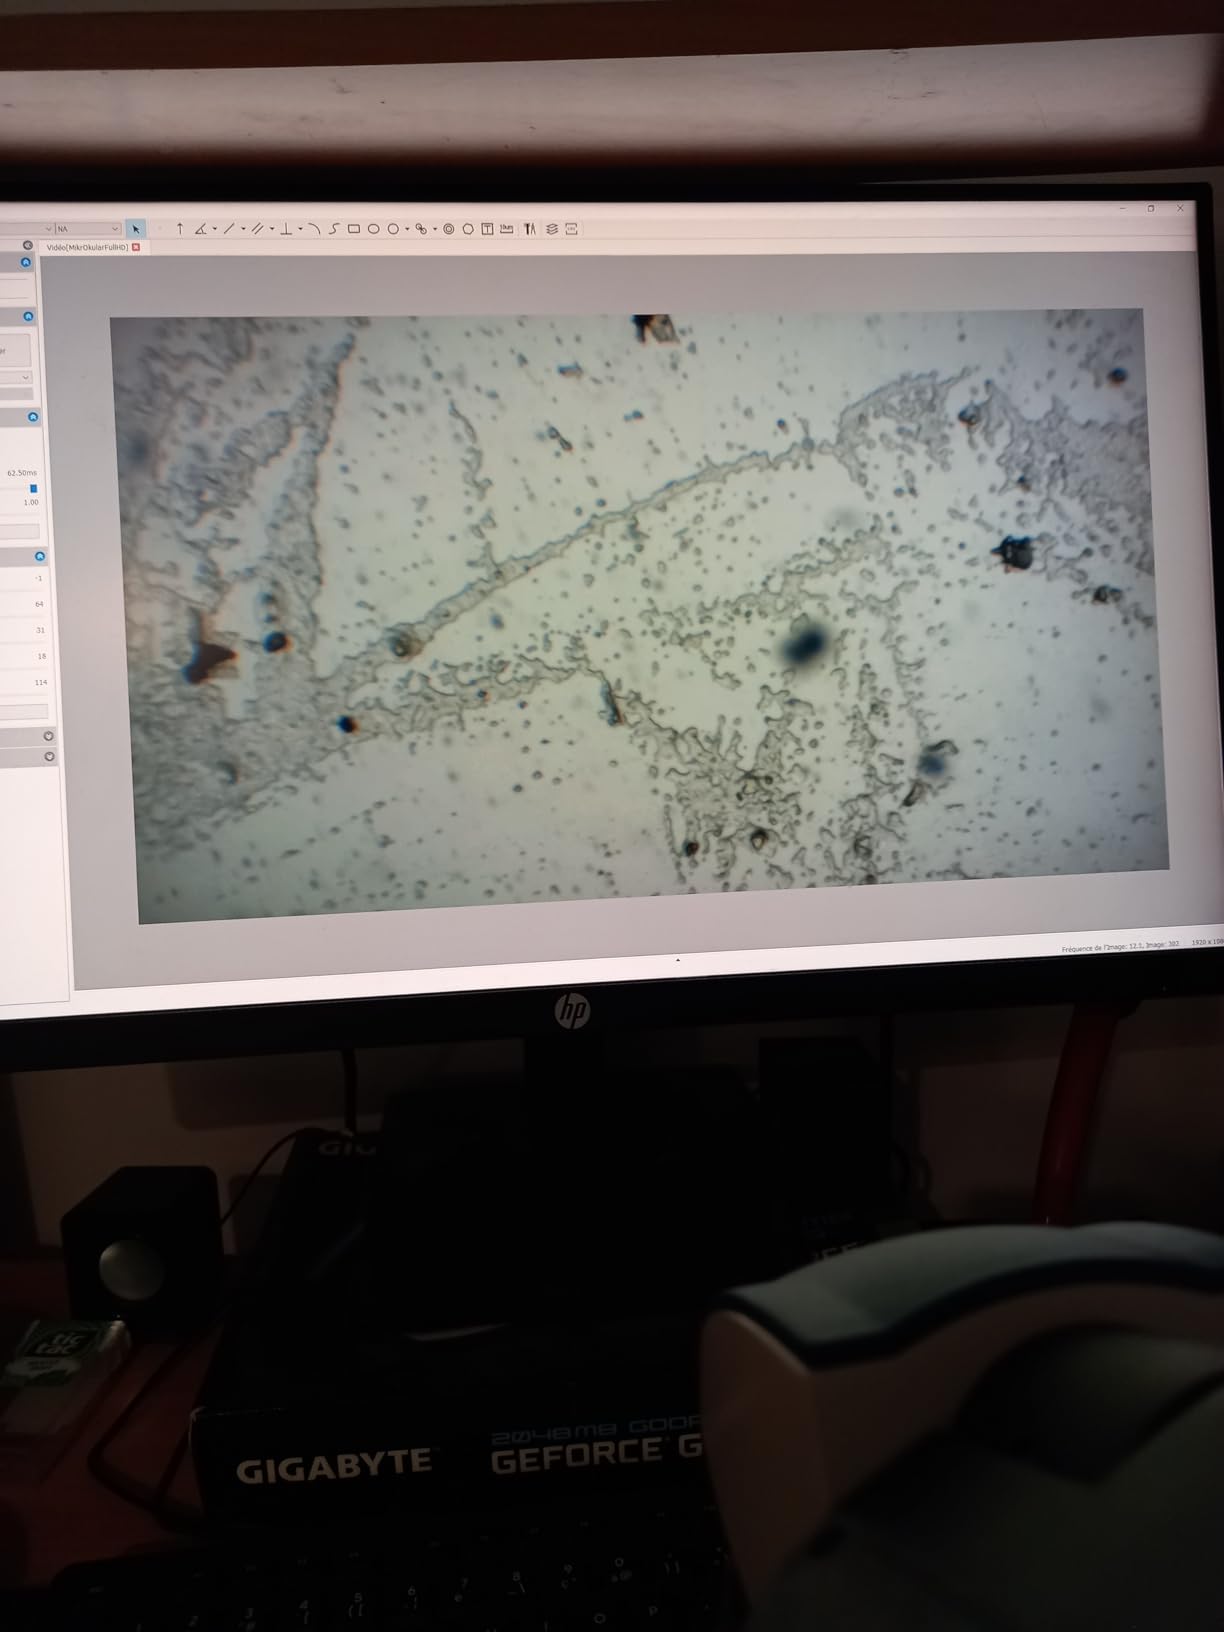Select the single line measurement tool
1224x1632 pixels.
pos(228,229)
